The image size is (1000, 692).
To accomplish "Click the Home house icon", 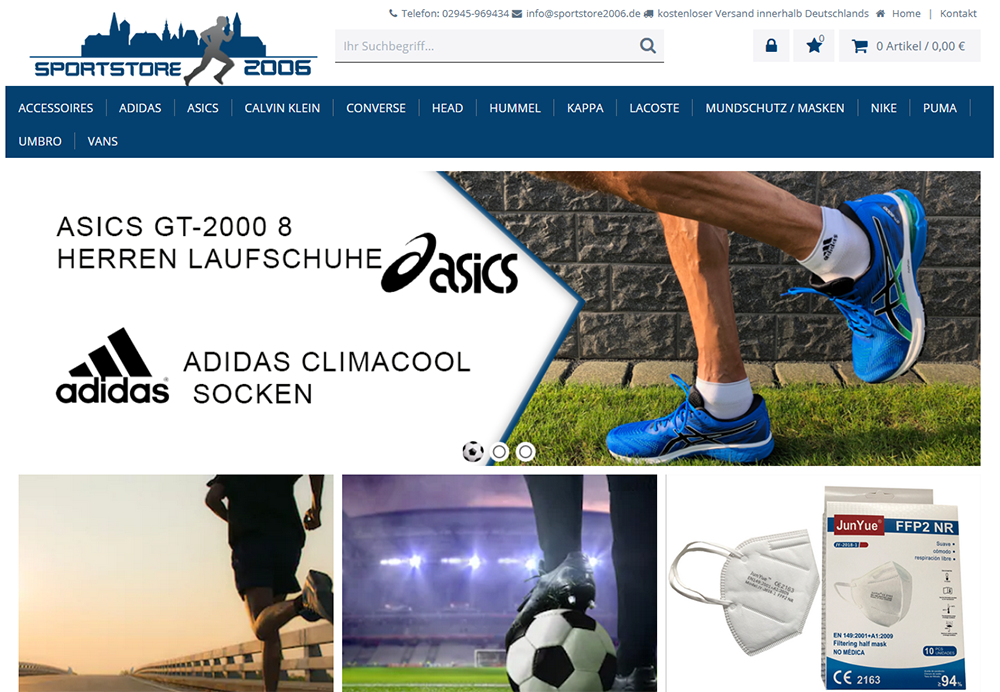I will 880,13.
